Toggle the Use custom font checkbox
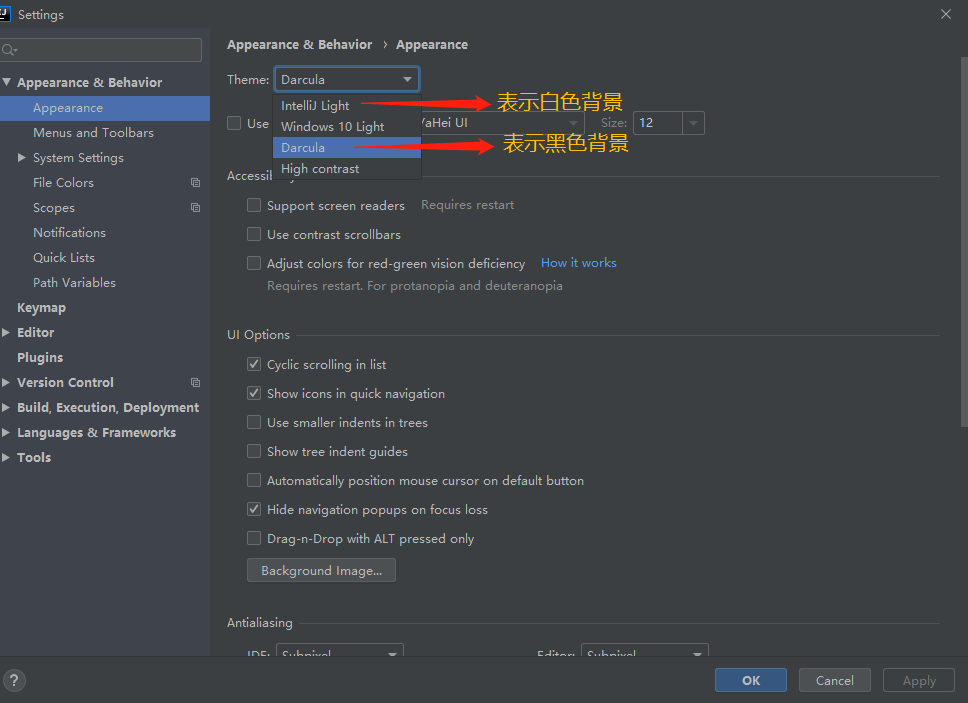Screen dimensions: 968x703 (x=234, y=123)
